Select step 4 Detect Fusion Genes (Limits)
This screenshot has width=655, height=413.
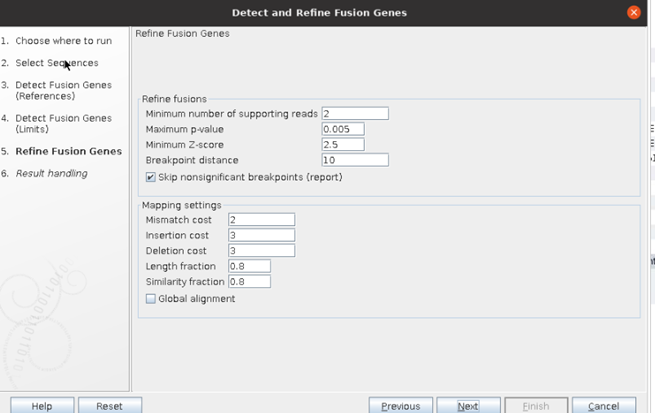tap(63, 124)
